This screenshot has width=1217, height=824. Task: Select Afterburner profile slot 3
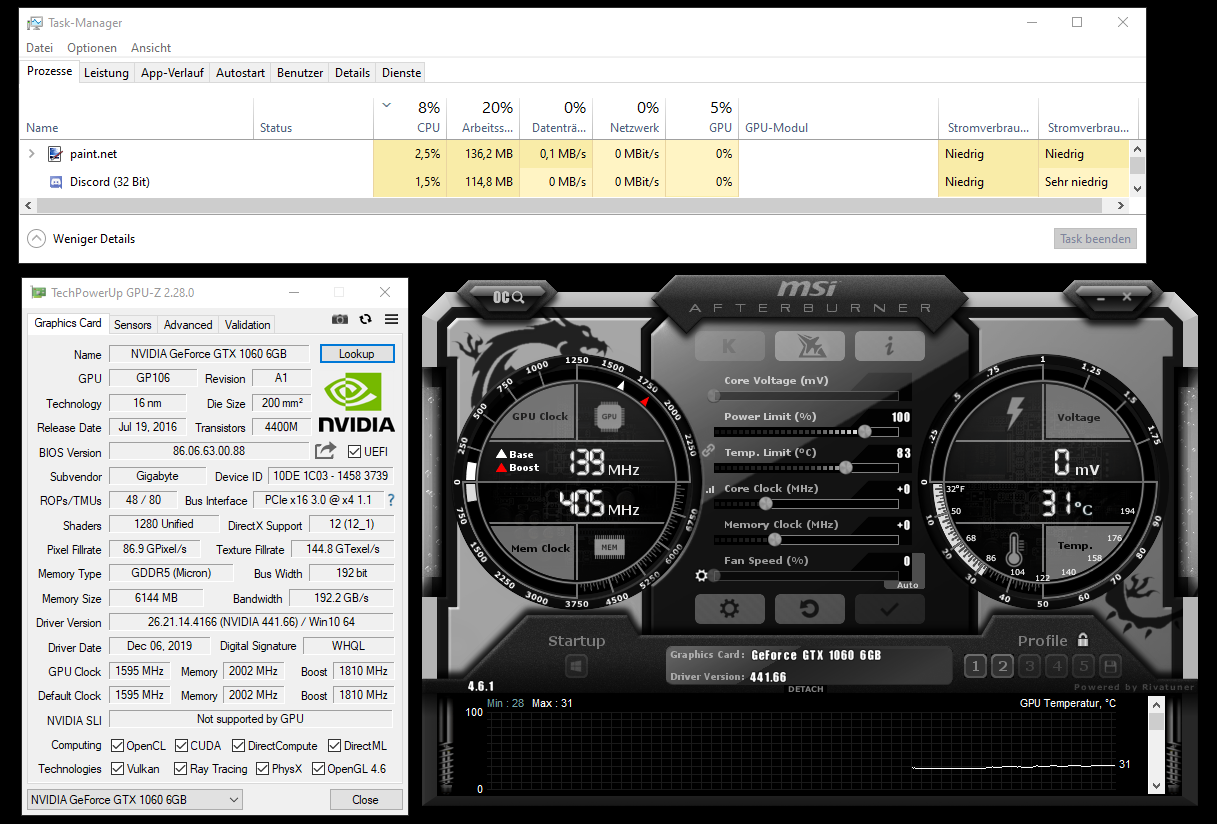coord(1029,666)
